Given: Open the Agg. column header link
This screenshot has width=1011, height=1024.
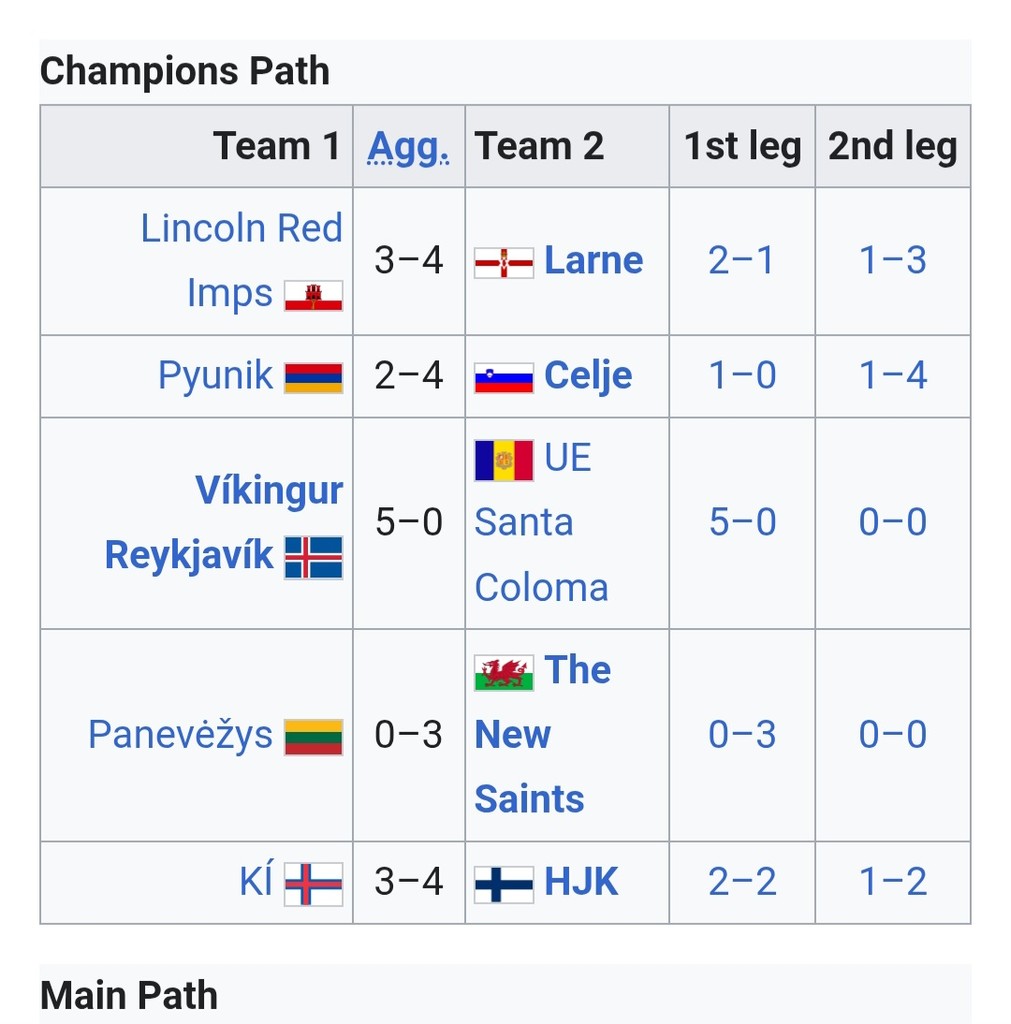Looking at the screenshot, I should click(x=408, y=146).
